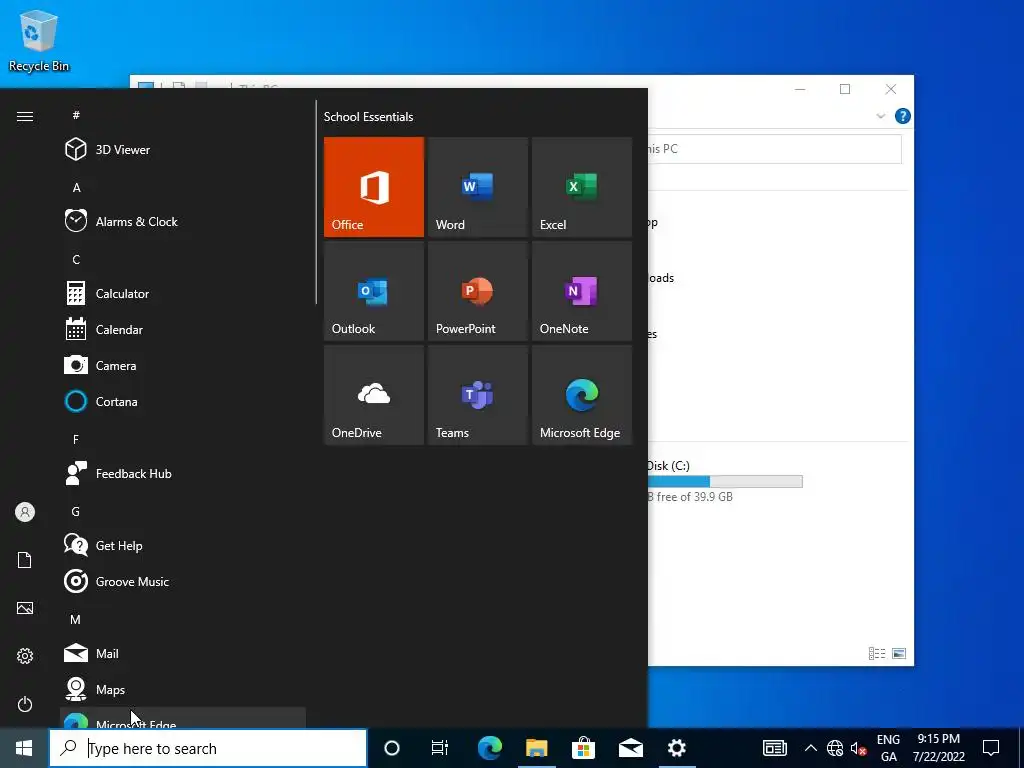
Task: Jump to letter A in app list
Action: tap(76, 187)
